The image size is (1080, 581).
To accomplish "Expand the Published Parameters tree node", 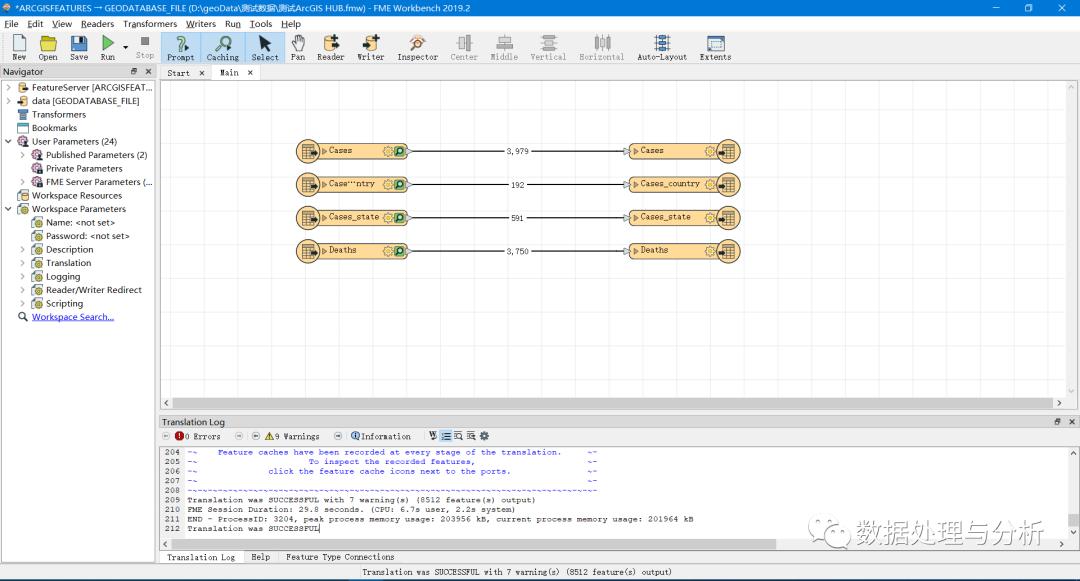I will 23,155.
